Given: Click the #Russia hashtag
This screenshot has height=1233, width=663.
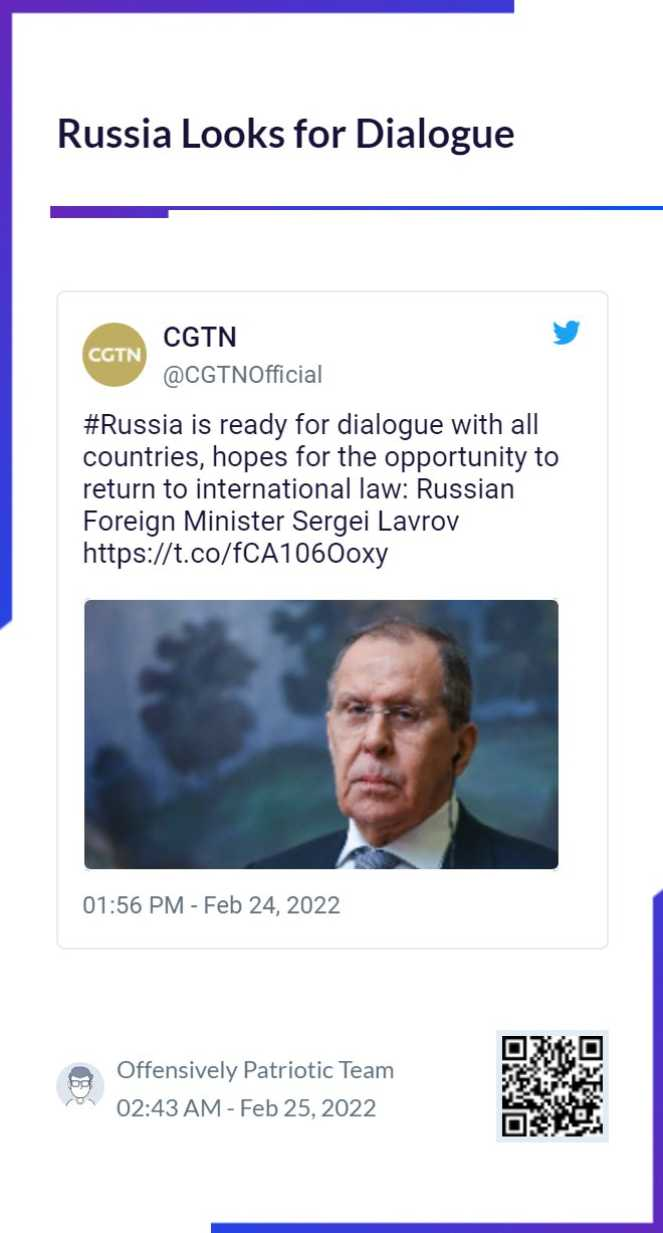Looking at the screenshot, I should pos(133,425).
